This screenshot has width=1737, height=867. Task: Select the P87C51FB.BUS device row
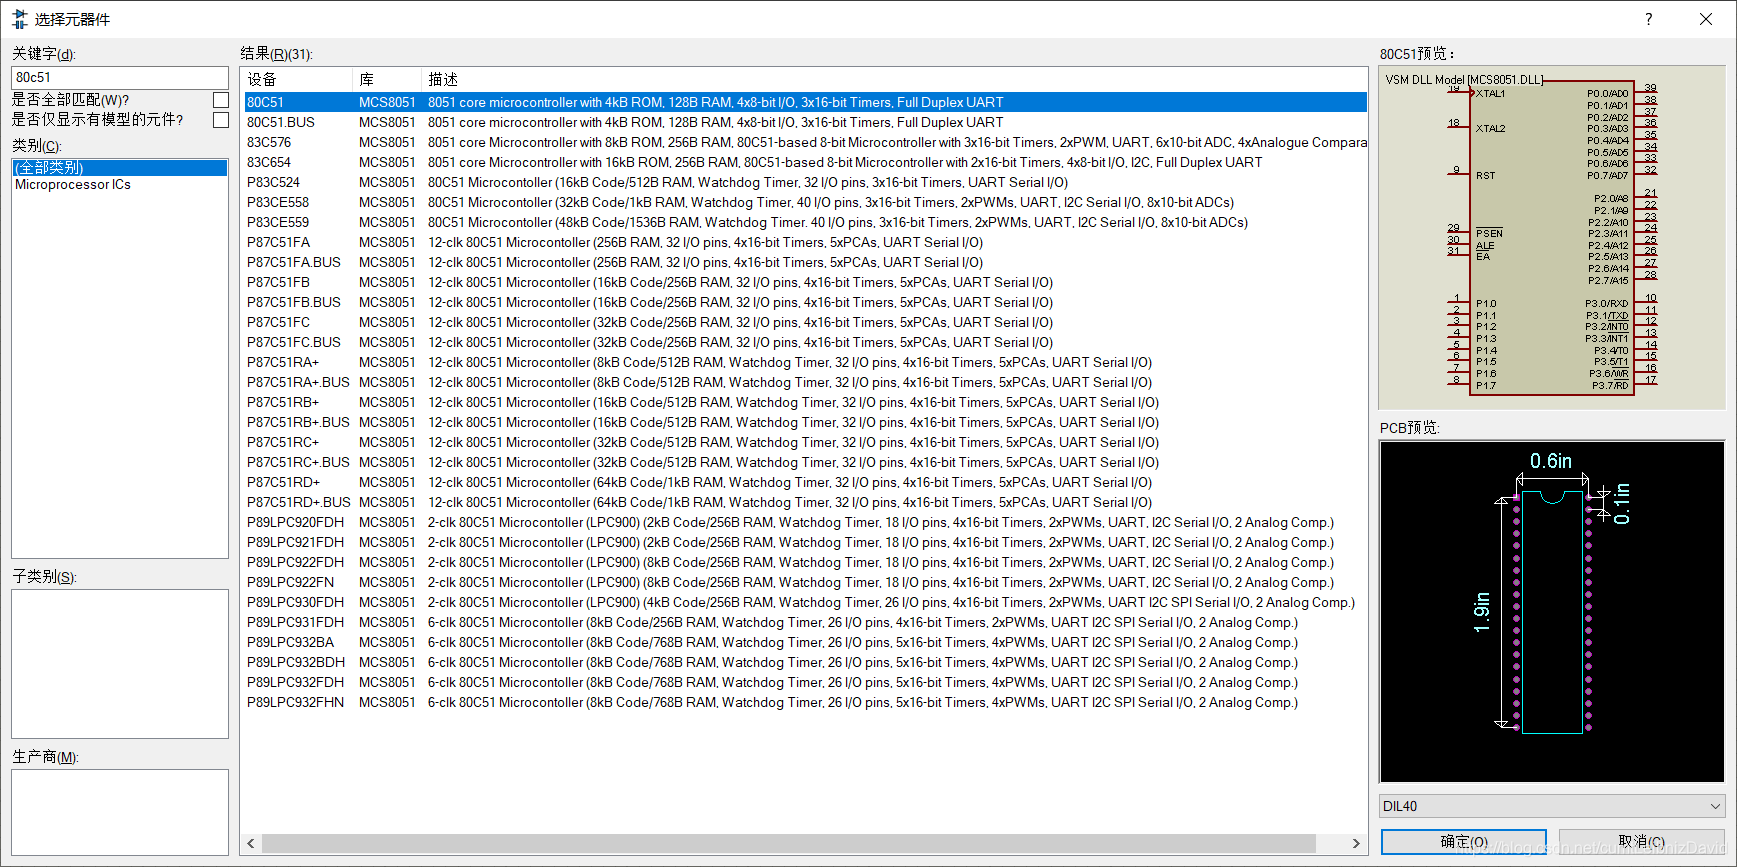point(805,302)
